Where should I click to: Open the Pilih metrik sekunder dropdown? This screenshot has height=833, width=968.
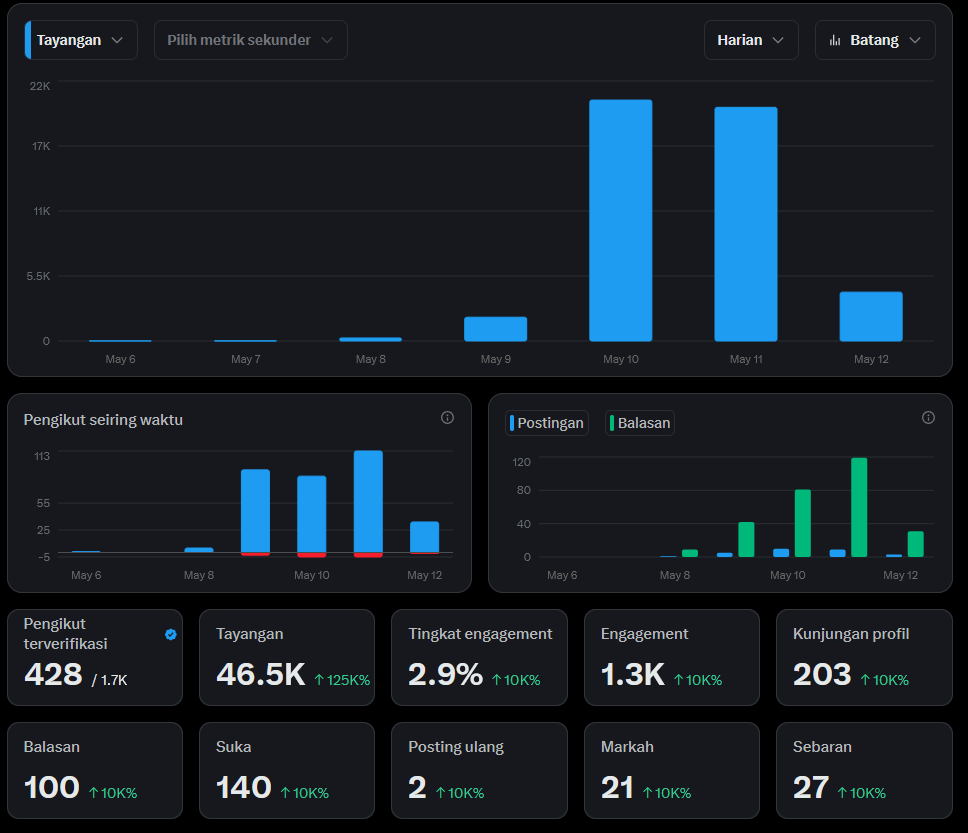click(x=251, y=40)
